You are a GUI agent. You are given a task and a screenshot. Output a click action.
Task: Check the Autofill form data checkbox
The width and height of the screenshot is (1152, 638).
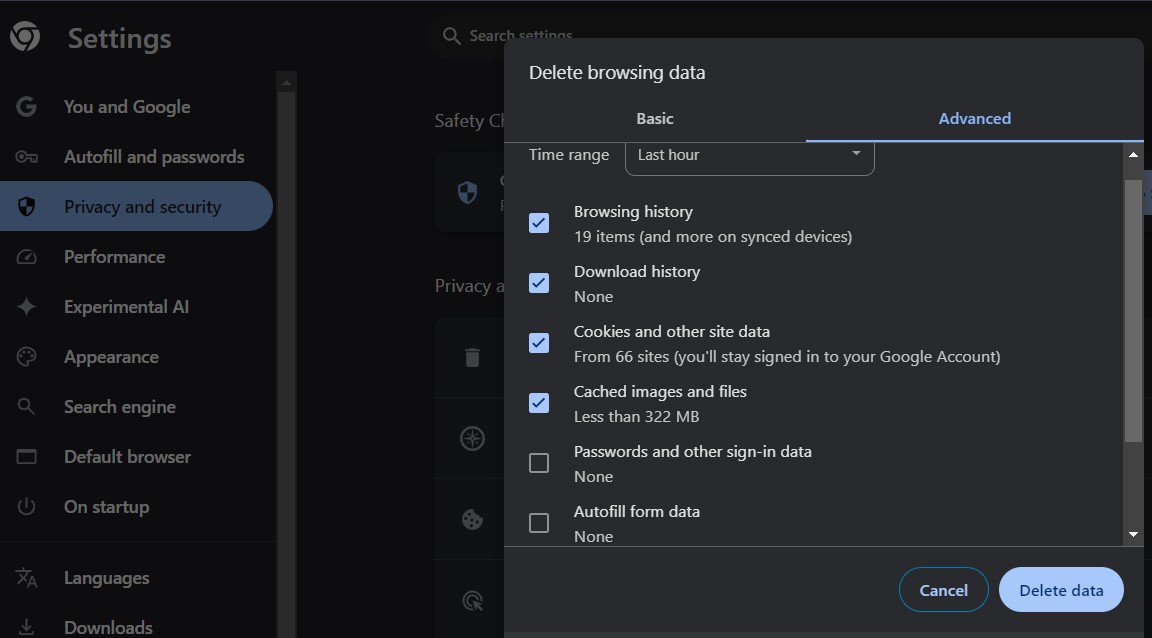[539, 523]
